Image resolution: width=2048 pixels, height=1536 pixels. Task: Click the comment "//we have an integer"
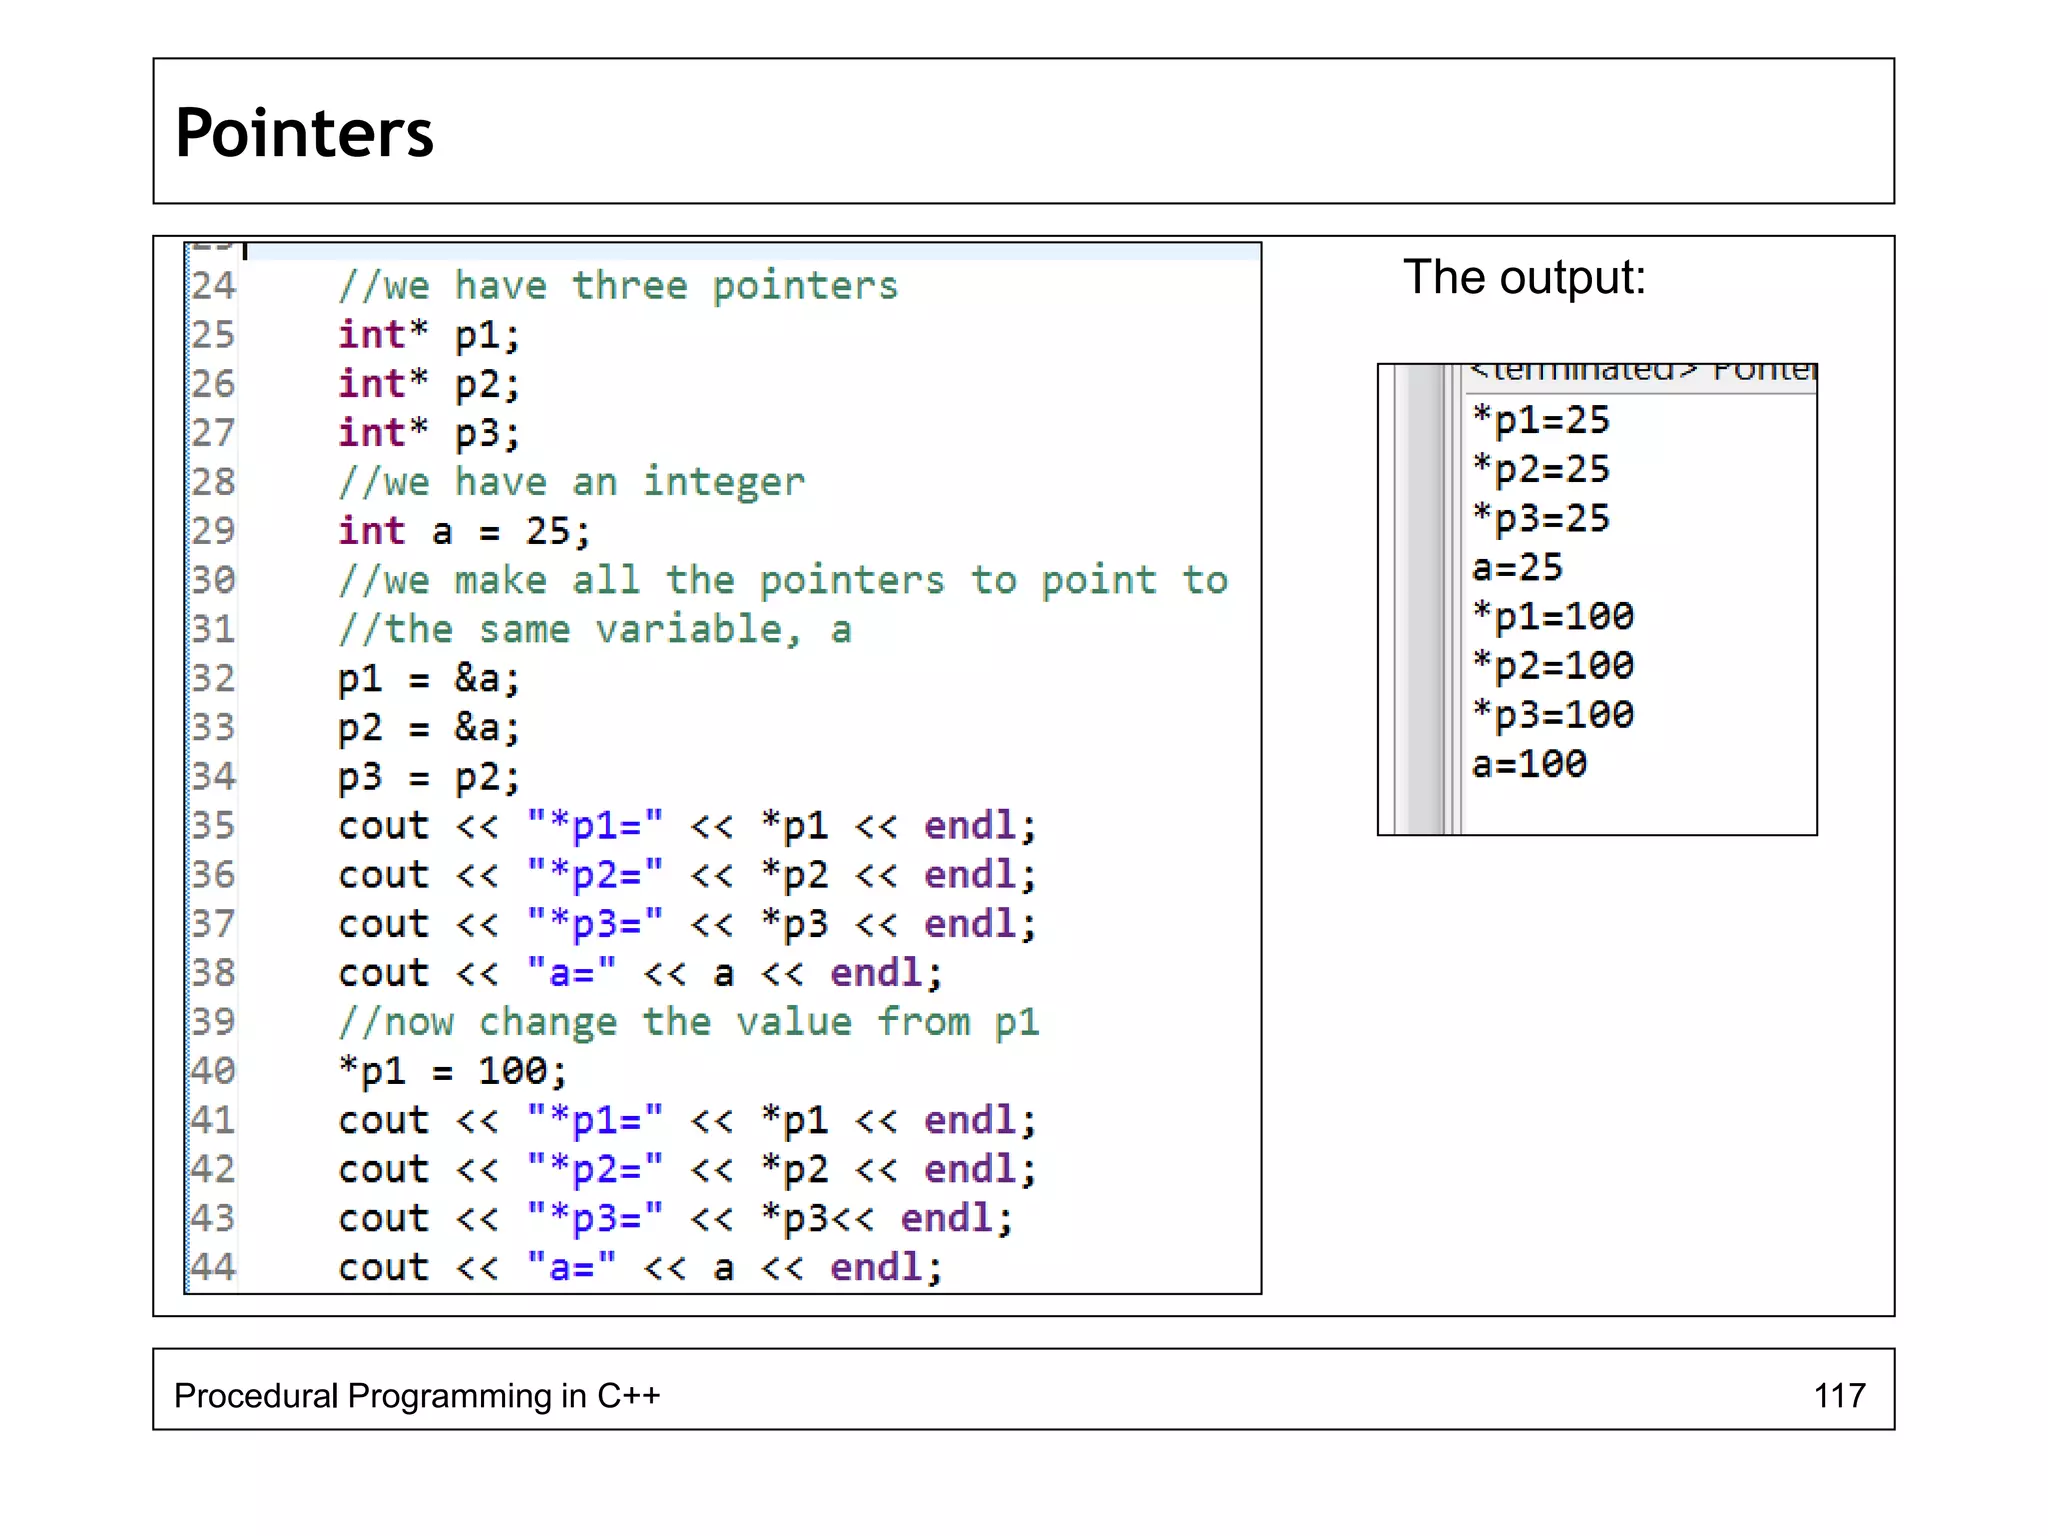[x=571, y=482]
